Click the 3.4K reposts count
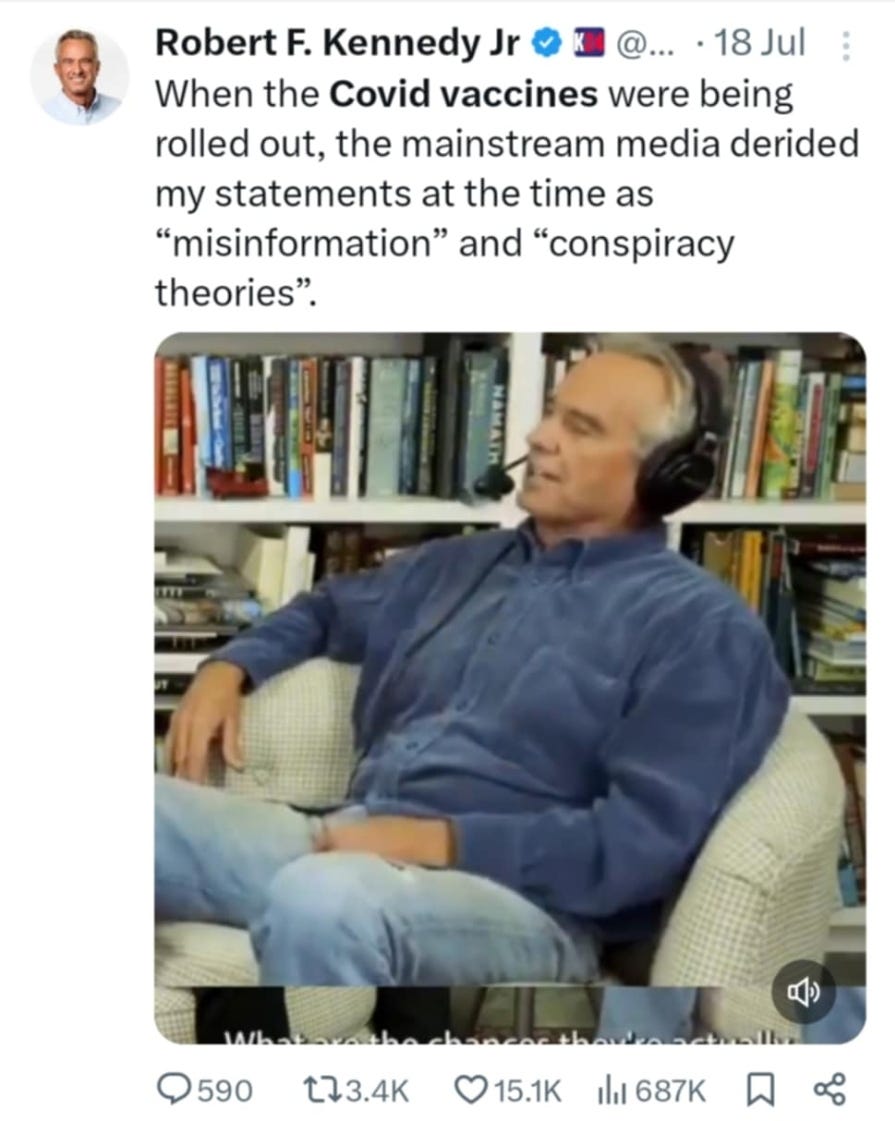The width and height of the screenshot is (895, 1121). [376, 1091]
